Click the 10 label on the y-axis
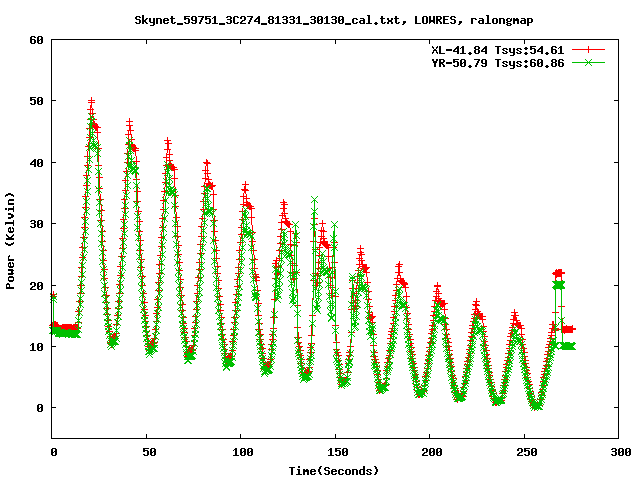Viewport: 640px width, 480px height. 37,347
